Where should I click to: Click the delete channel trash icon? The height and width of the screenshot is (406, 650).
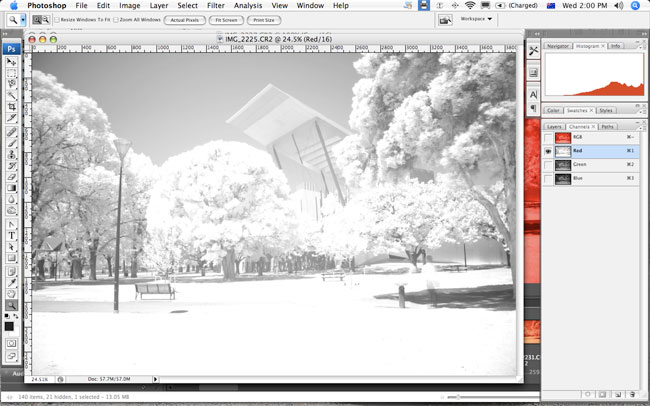point(633,394)
